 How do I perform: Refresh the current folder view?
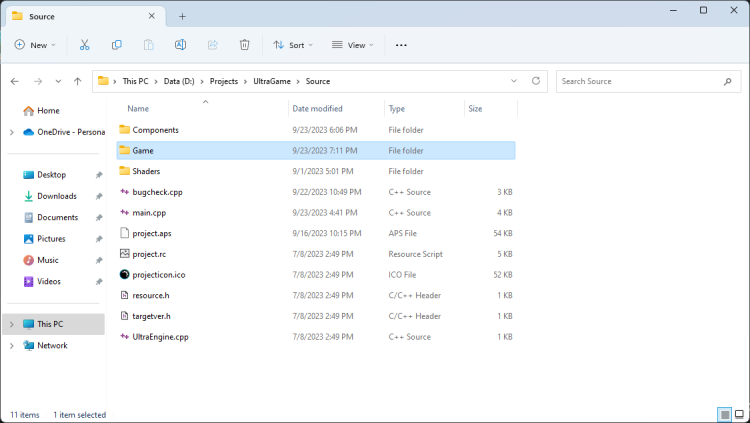tap(536, 81)
